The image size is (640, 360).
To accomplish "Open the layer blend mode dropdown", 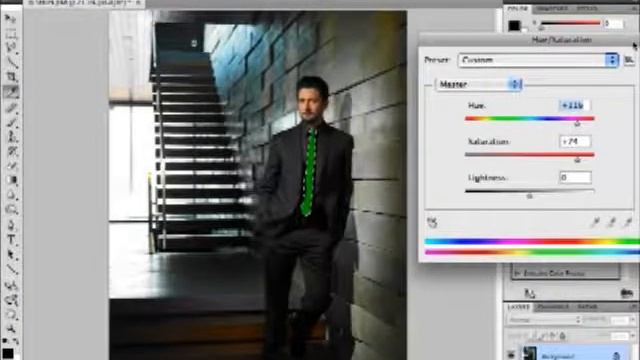I will click(x=544, y=320).
